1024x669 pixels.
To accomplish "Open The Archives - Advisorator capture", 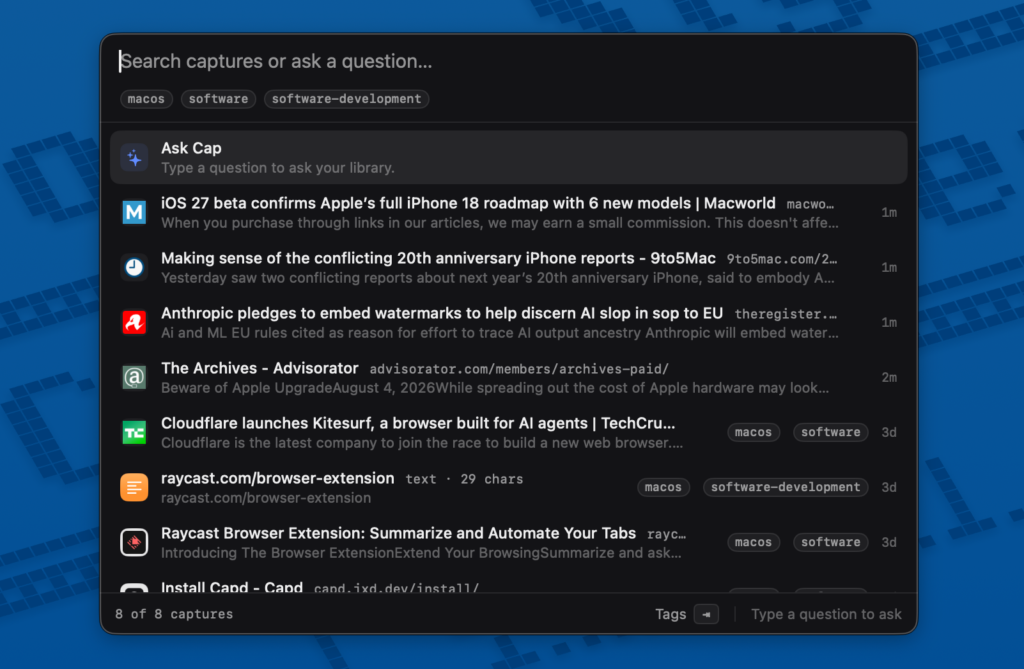I will [509, 377].
